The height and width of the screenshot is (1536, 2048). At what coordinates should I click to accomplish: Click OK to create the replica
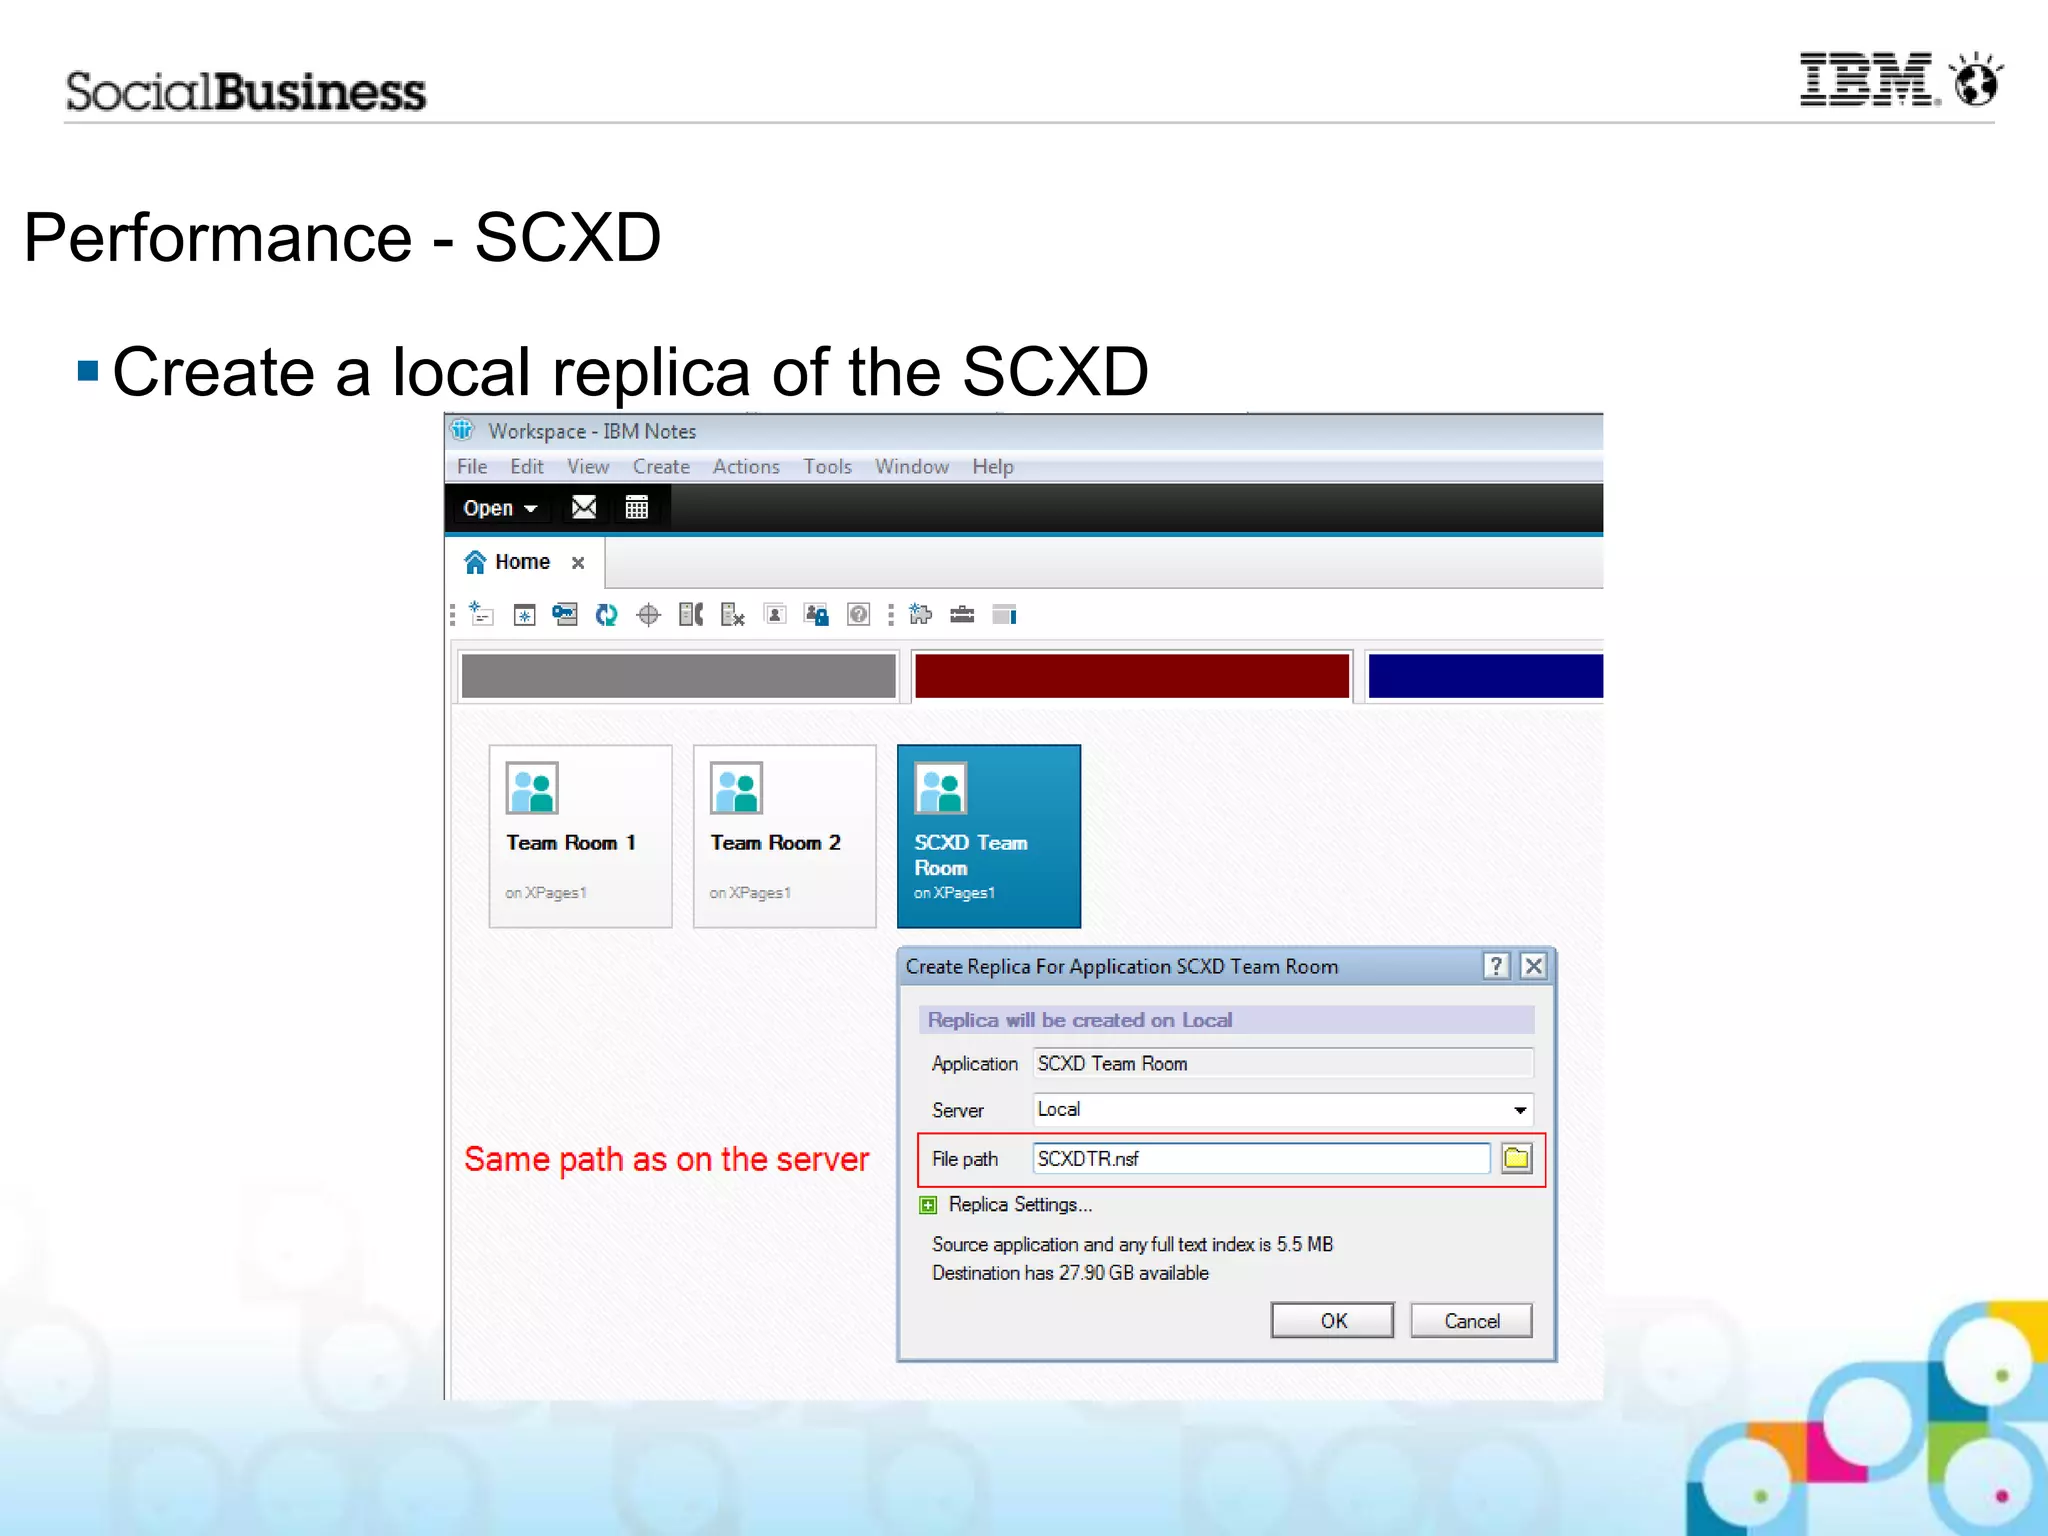point(1332,1320)
